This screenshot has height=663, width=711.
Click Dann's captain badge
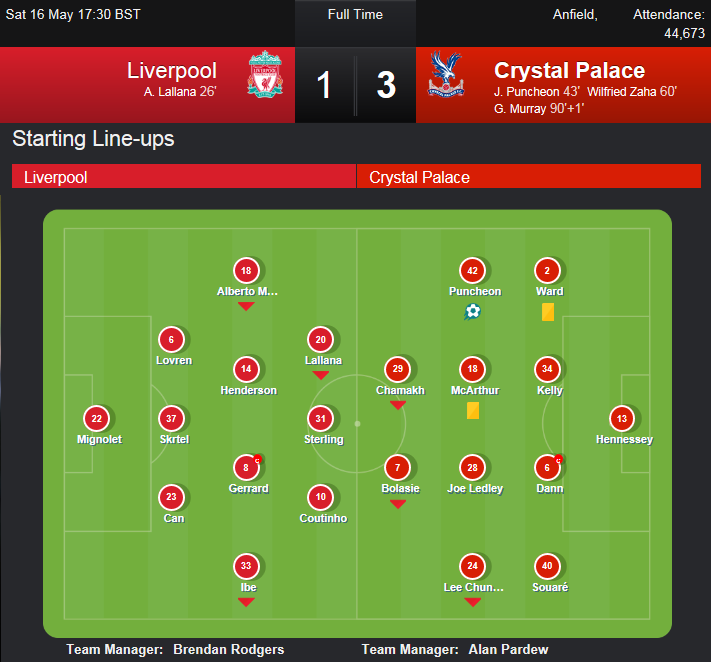click(x=559, y=460)
